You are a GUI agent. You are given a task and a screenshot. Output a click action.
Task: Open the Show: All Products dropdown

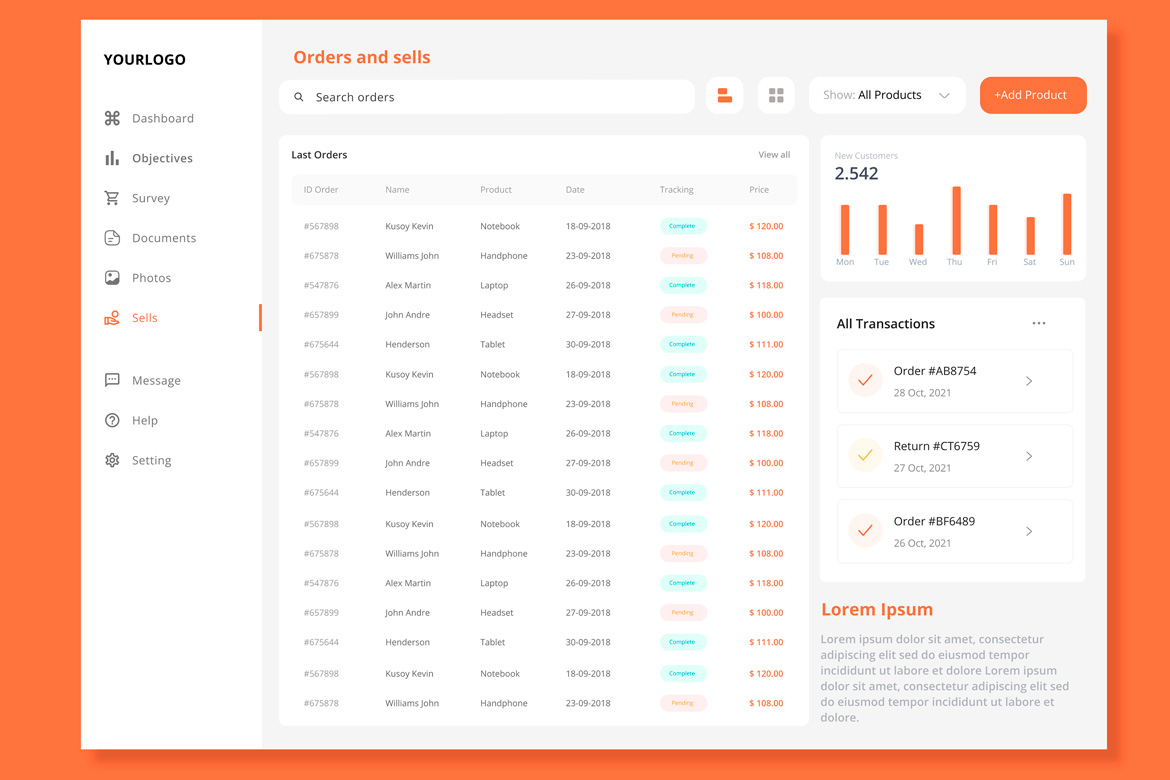pyautogui.click(x=886, y=95)
